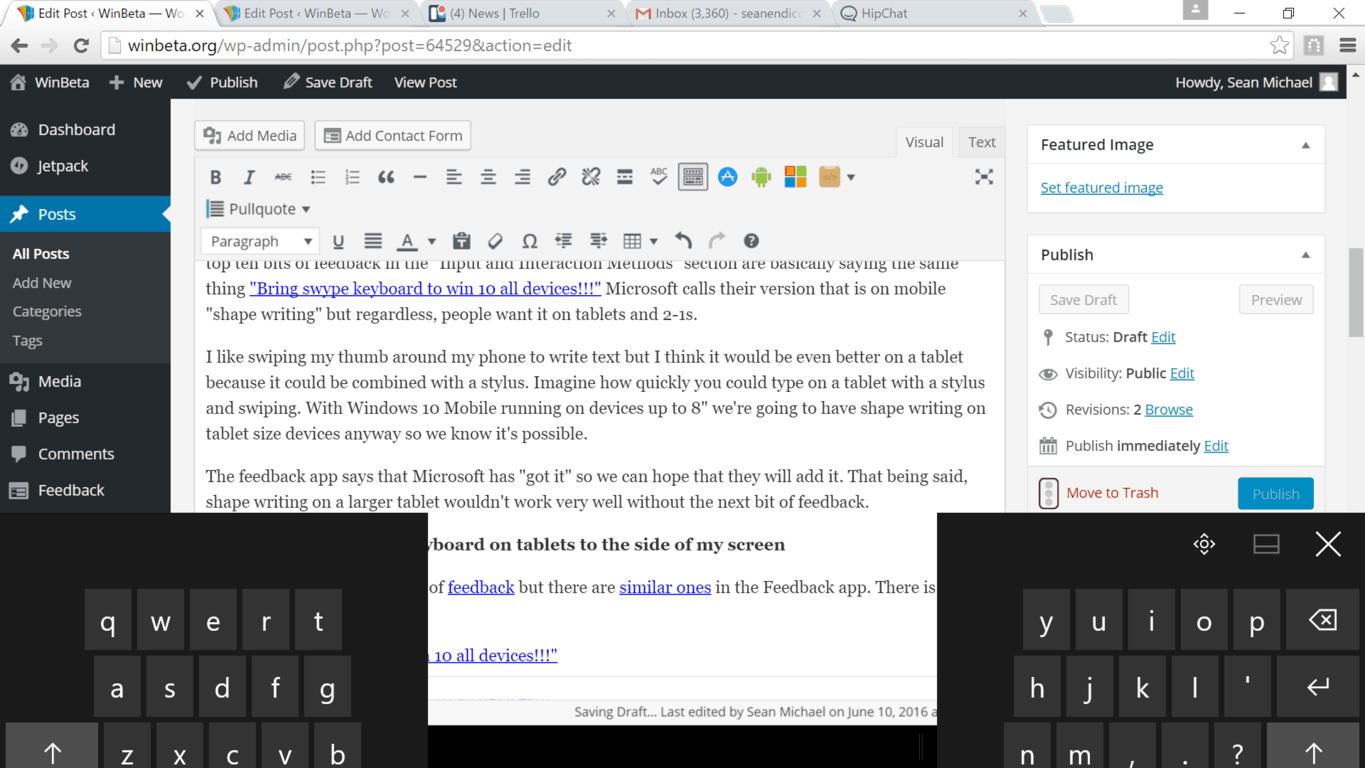Insert blockquote
The image size is (1365, 768).
click(386, 177)
